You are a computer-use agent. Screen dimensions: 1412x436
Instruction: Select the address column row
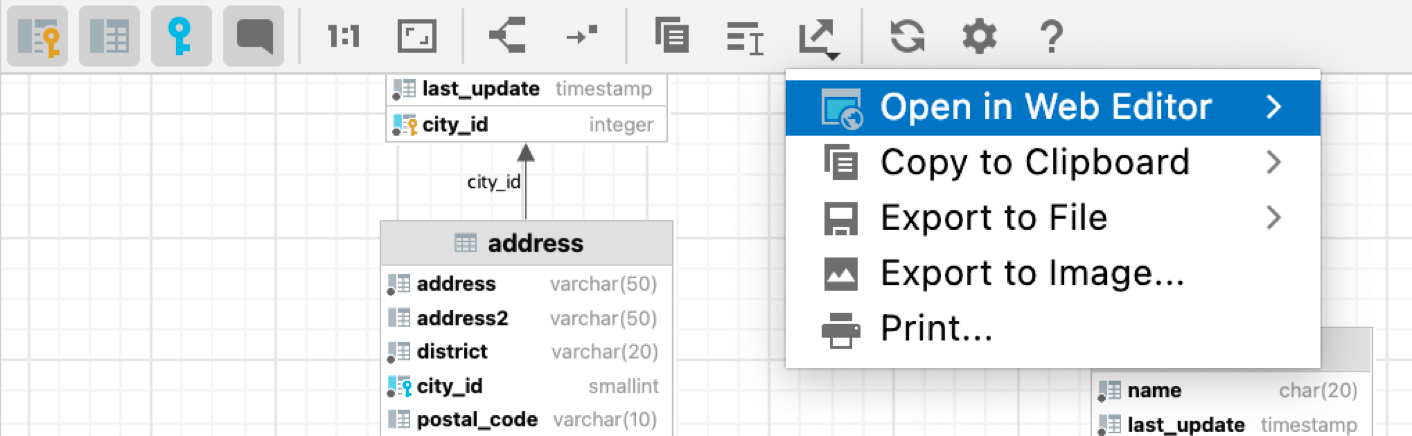pos(526,284)
